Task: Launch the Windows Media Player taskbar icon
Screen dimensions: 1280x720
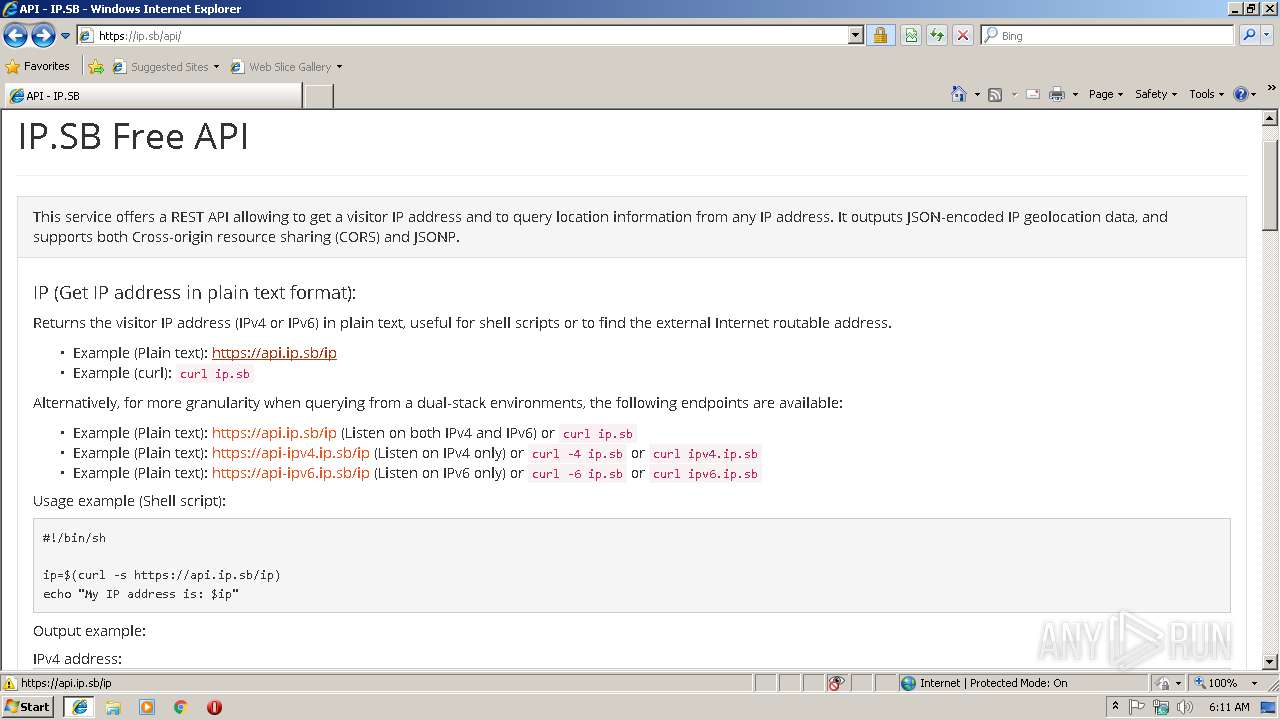Action: tap(147, 707)
